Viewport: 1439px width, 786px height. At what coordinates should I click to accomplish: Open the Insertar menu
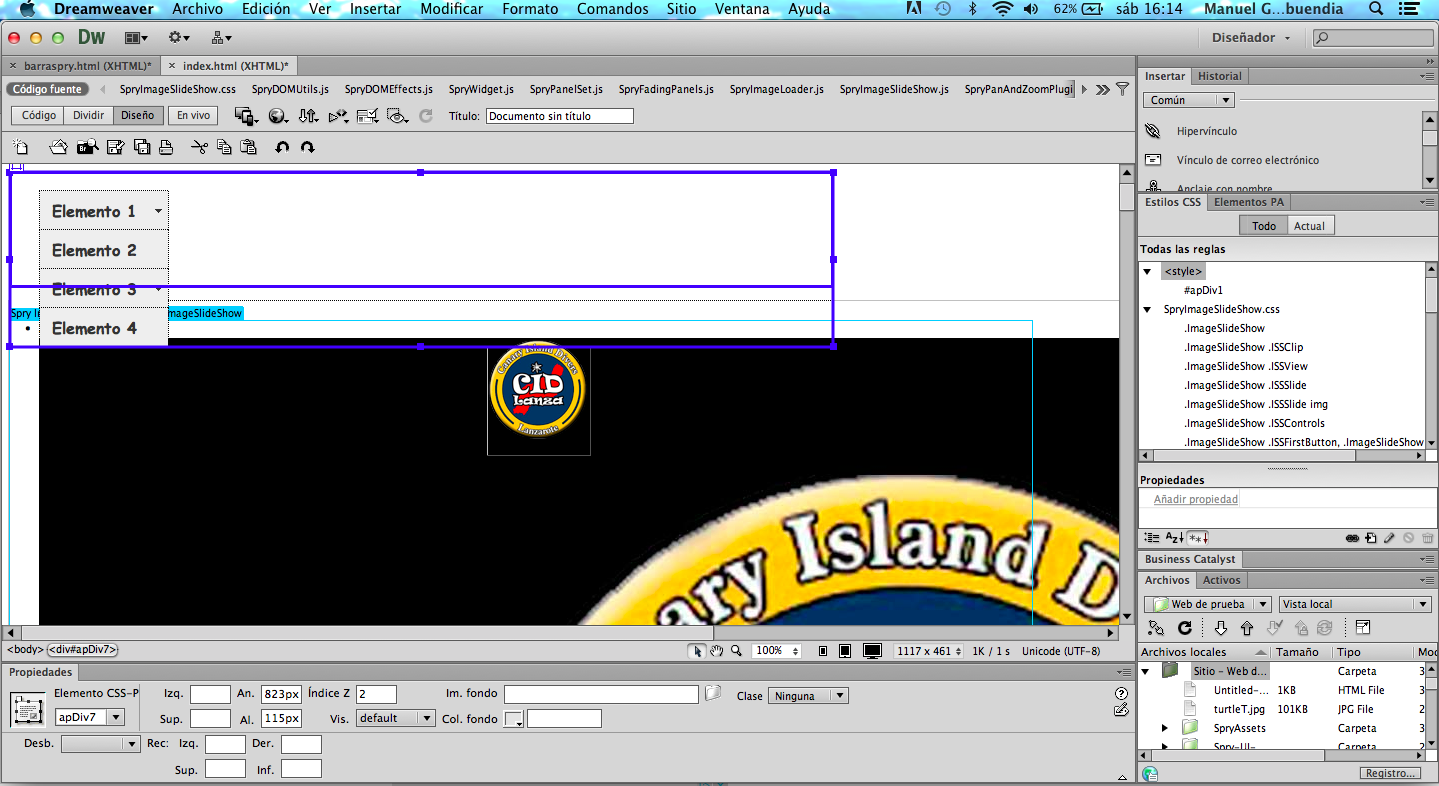375,9
